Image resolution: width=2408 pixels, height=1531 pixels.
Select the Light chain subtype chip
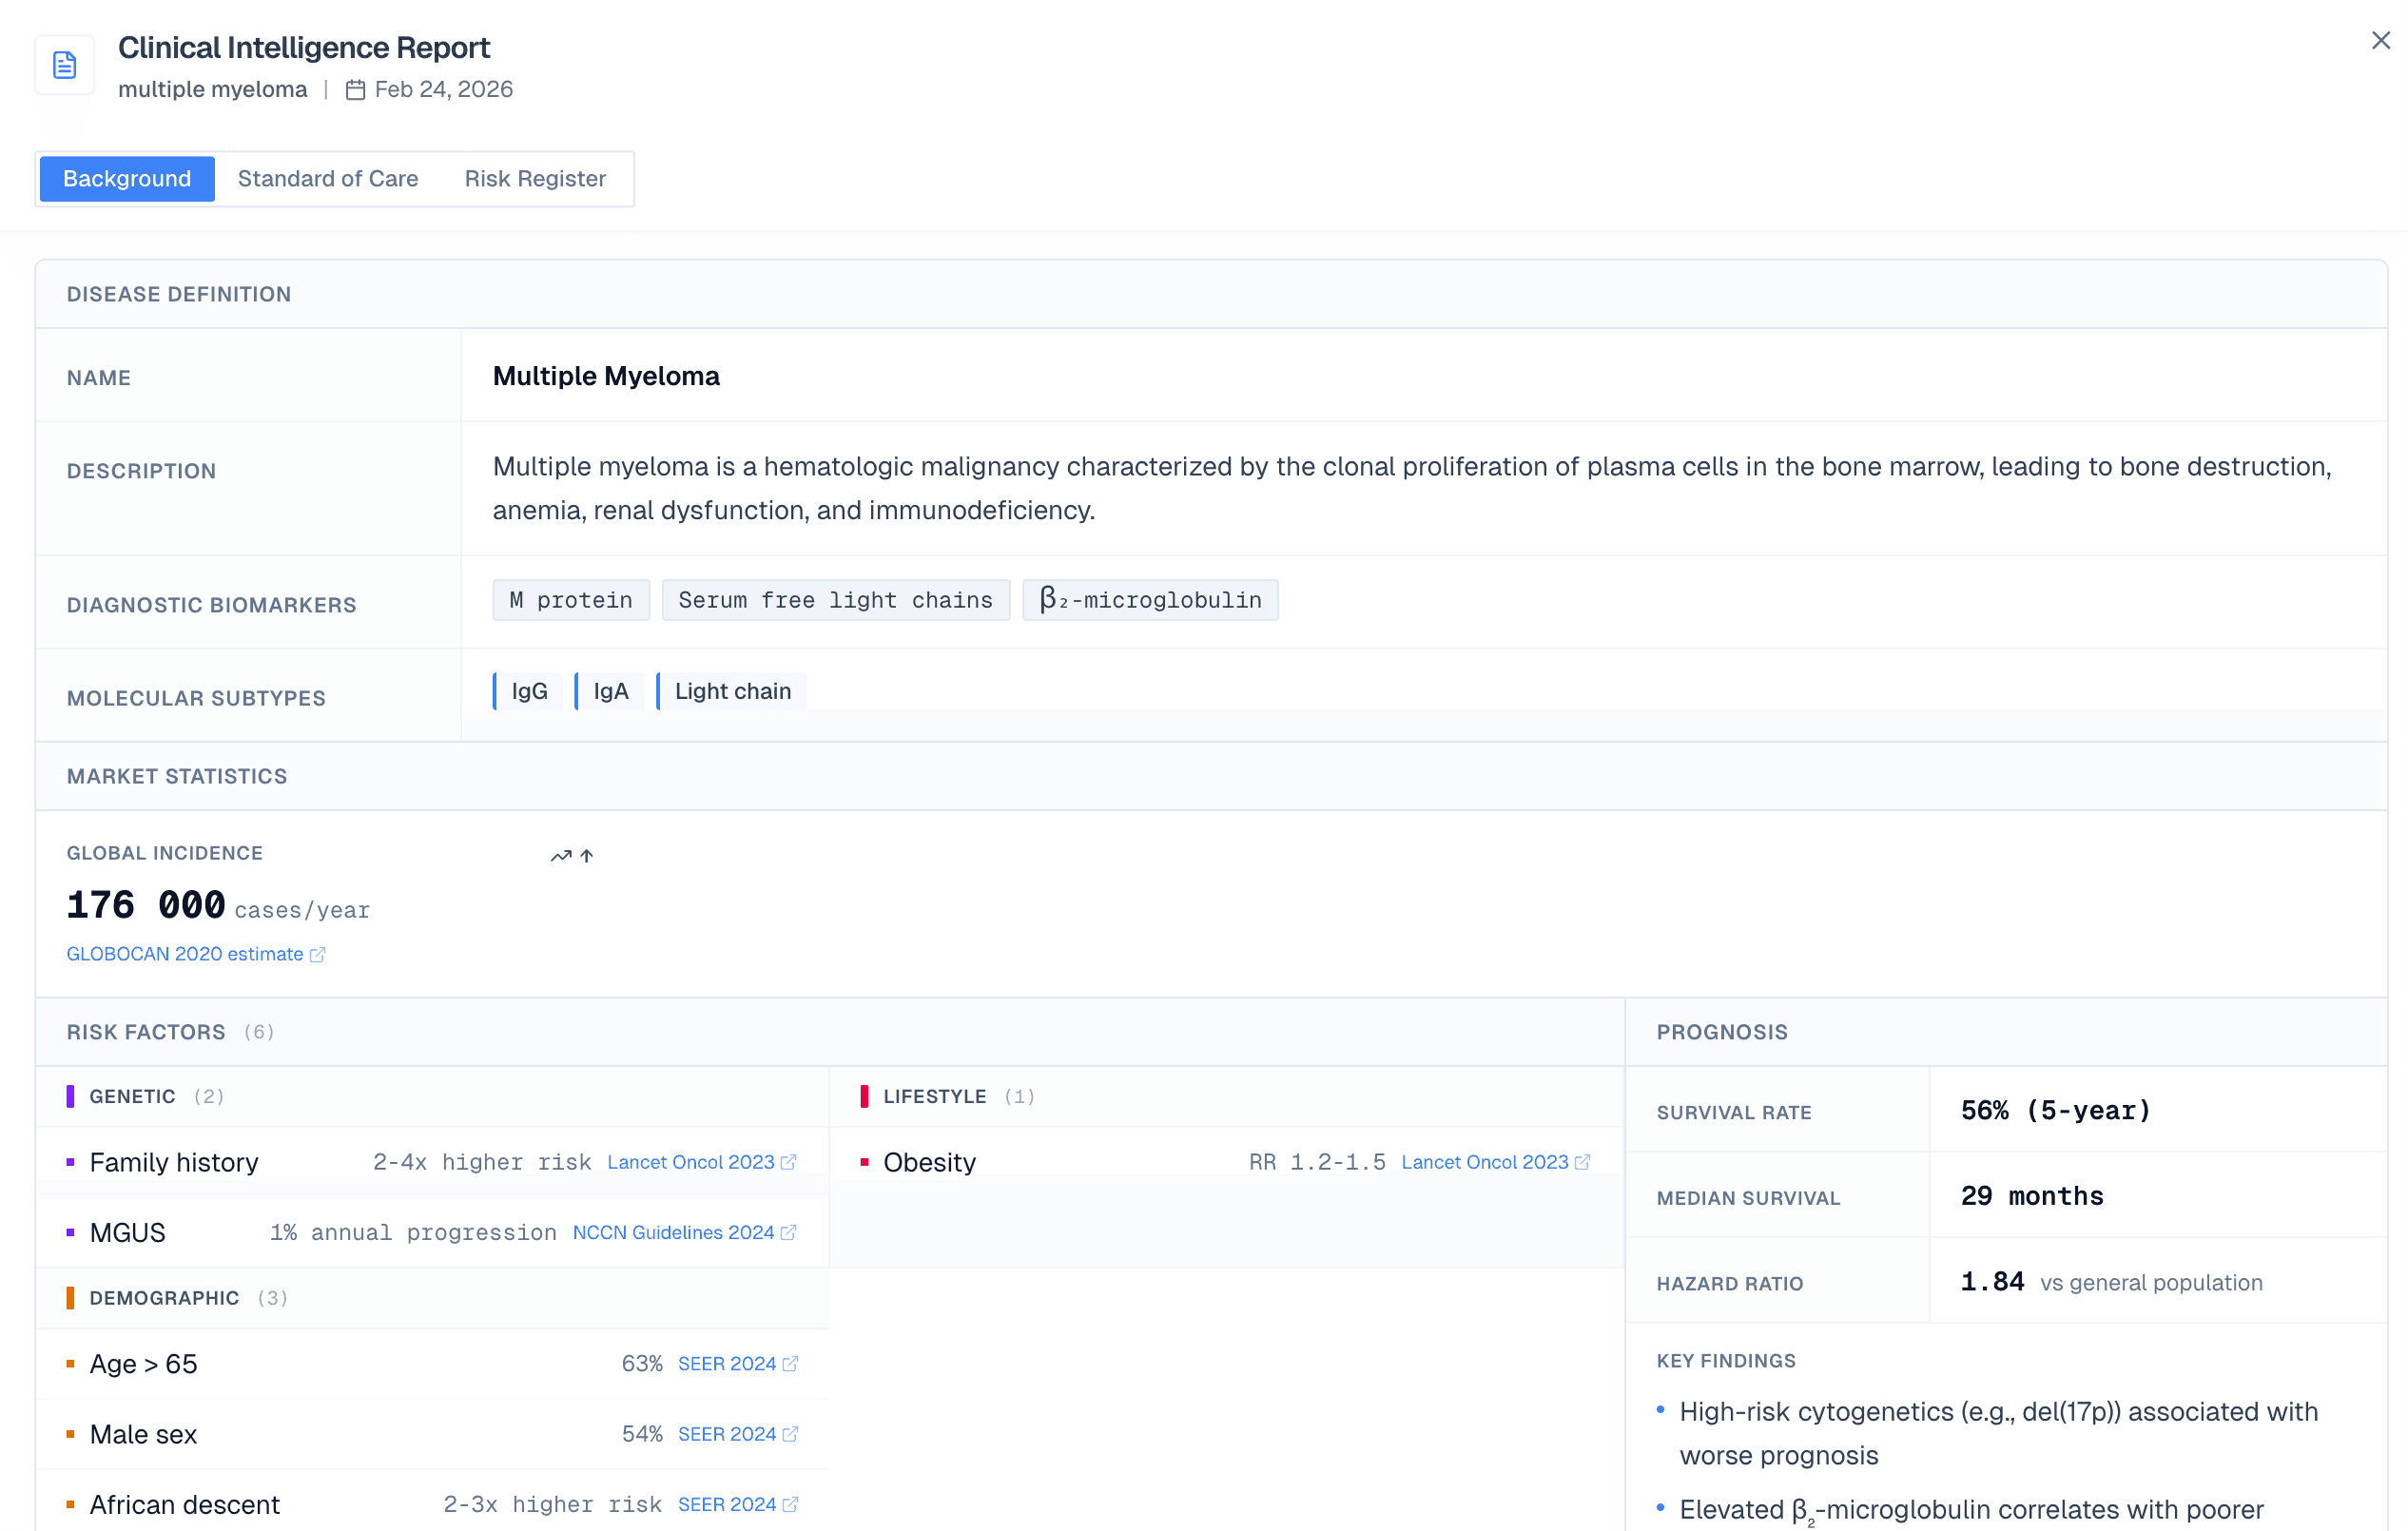pyautogui.click(x=732, y=691)
